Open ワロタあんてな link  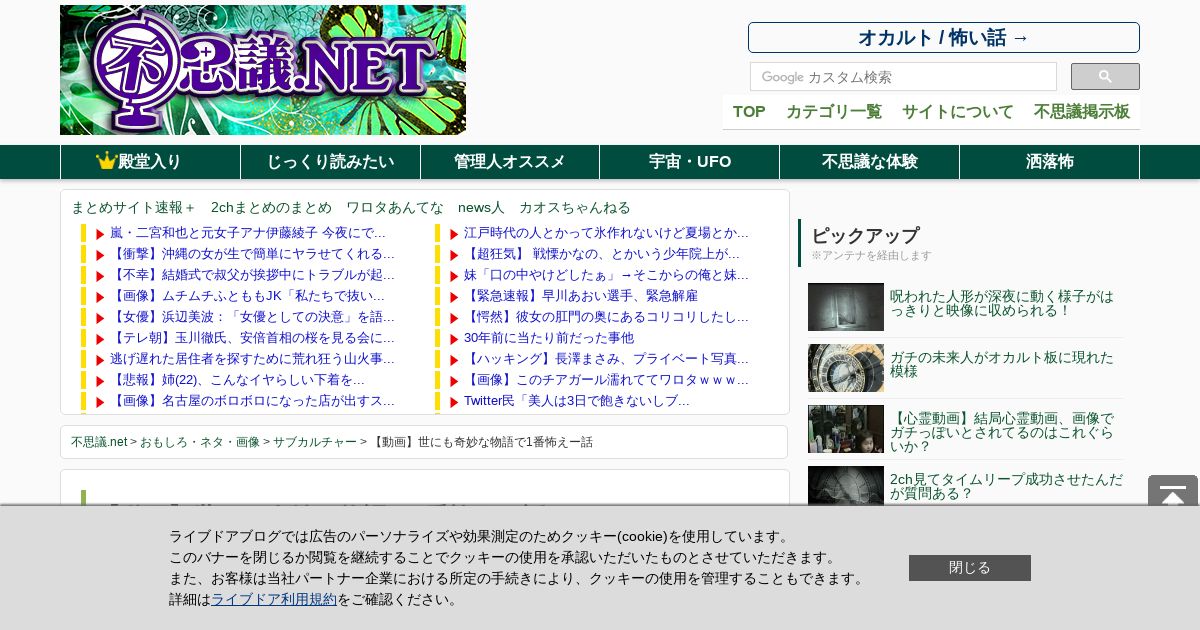click(x=395, y=207)
